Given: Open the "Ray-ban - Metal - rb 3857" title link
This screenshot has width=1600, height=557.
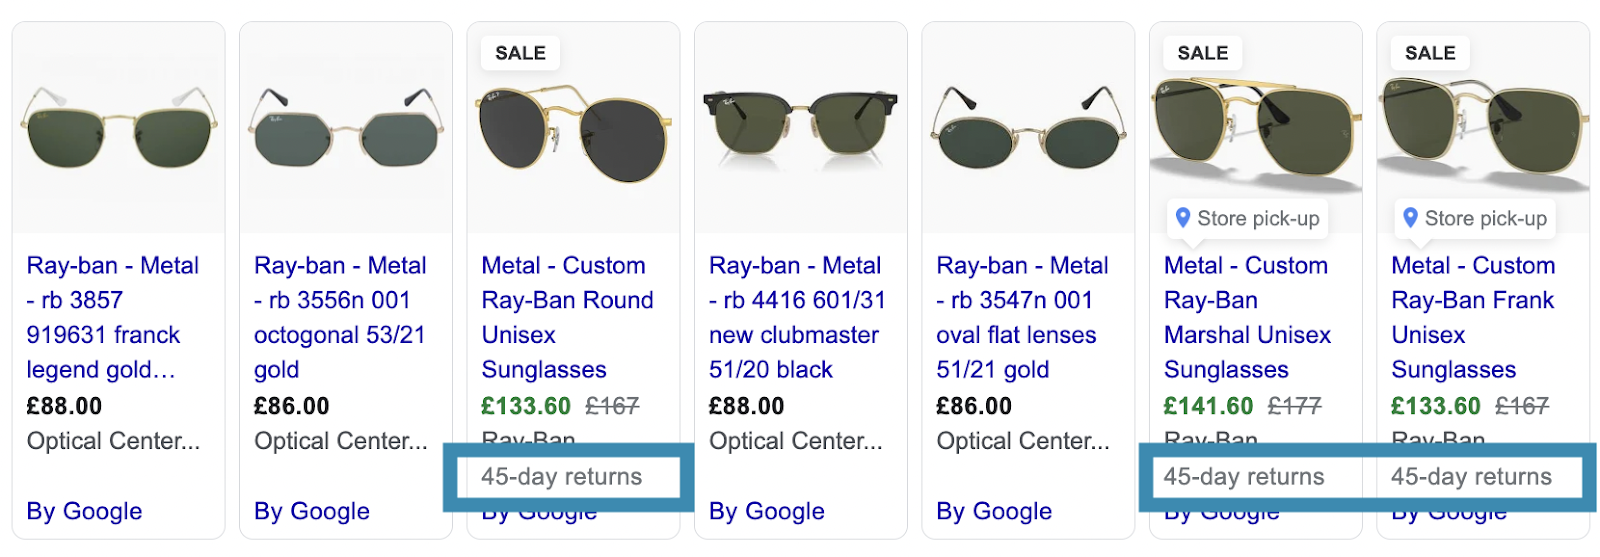Looking at the screenshot, I should click(x=112, y=317).
